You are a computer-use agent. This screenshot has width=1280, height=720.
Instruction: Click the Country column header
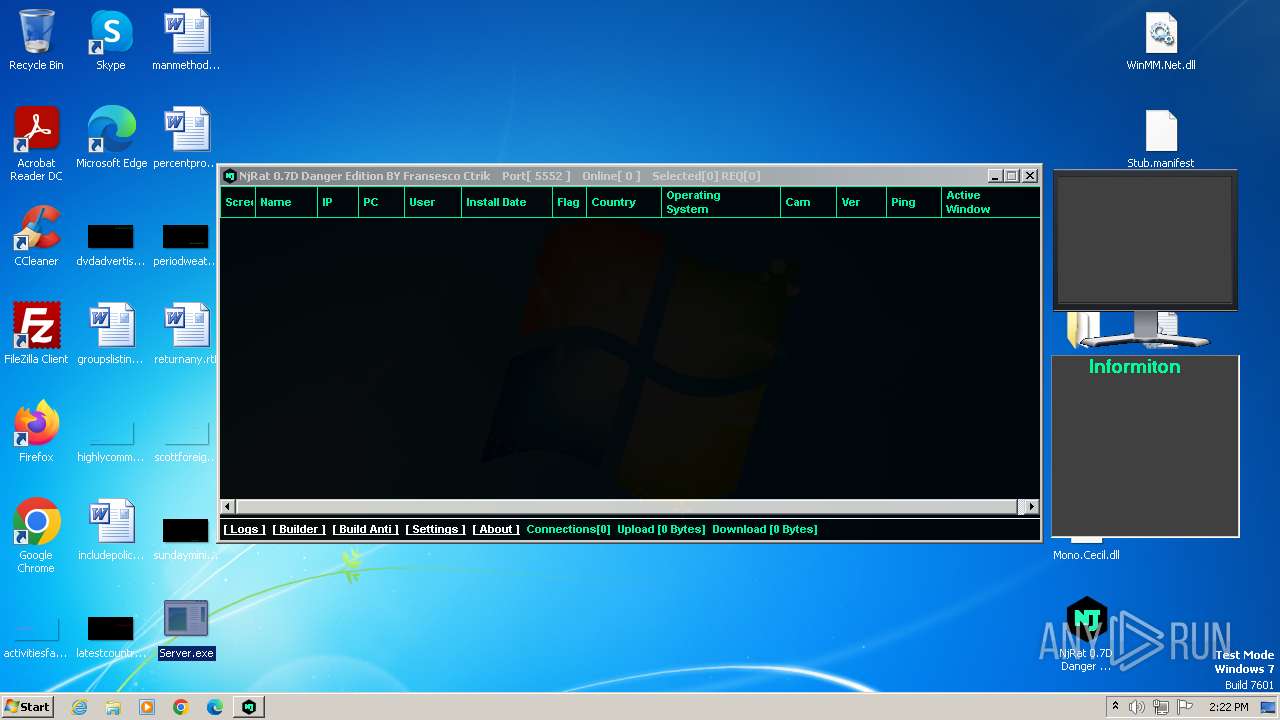click(x=624, y=202)
